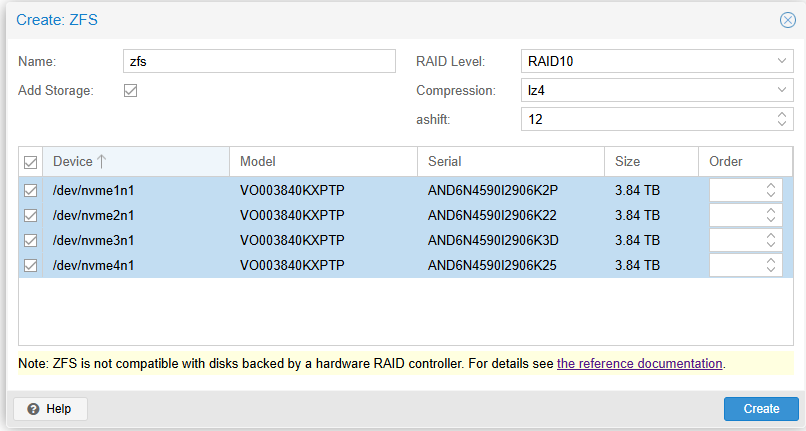Sort by the Device column header
Screen dimensions: 806x431
[x=135, y=162]
